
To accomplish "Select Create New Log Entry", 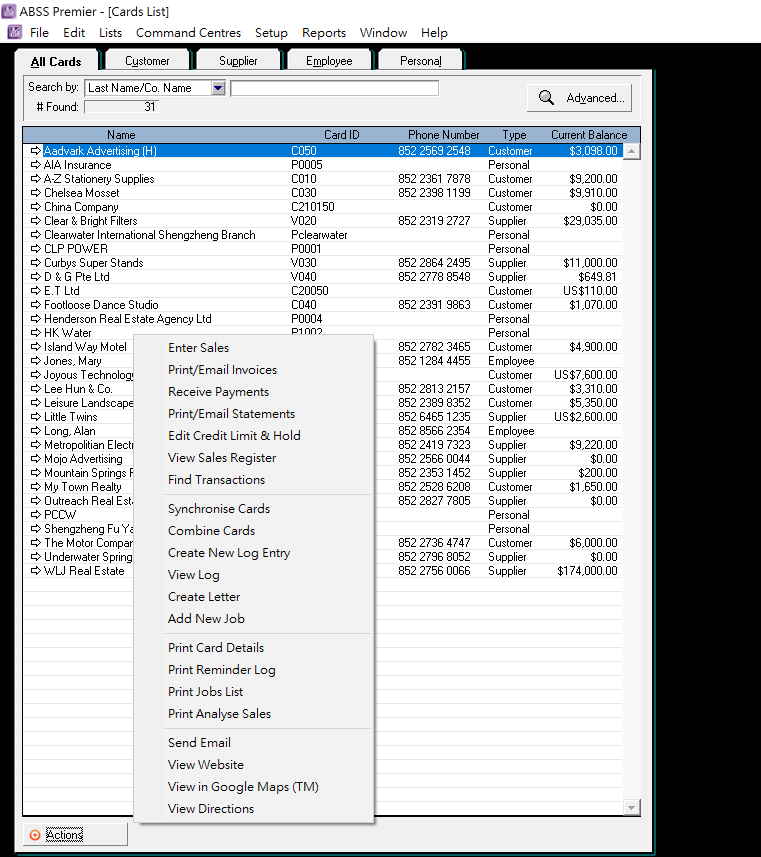I will [229, 553].
